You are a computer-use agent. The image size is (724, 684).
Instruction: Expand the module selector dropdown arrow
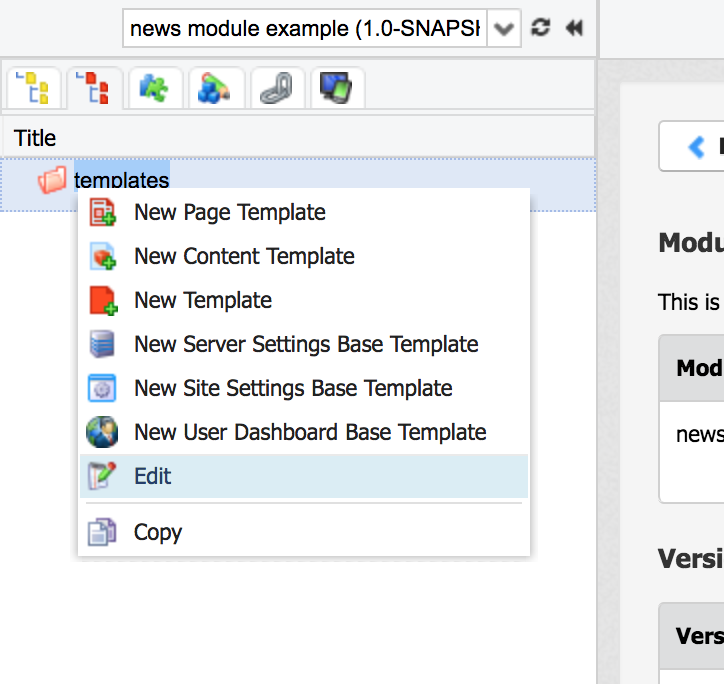point(506,28)
